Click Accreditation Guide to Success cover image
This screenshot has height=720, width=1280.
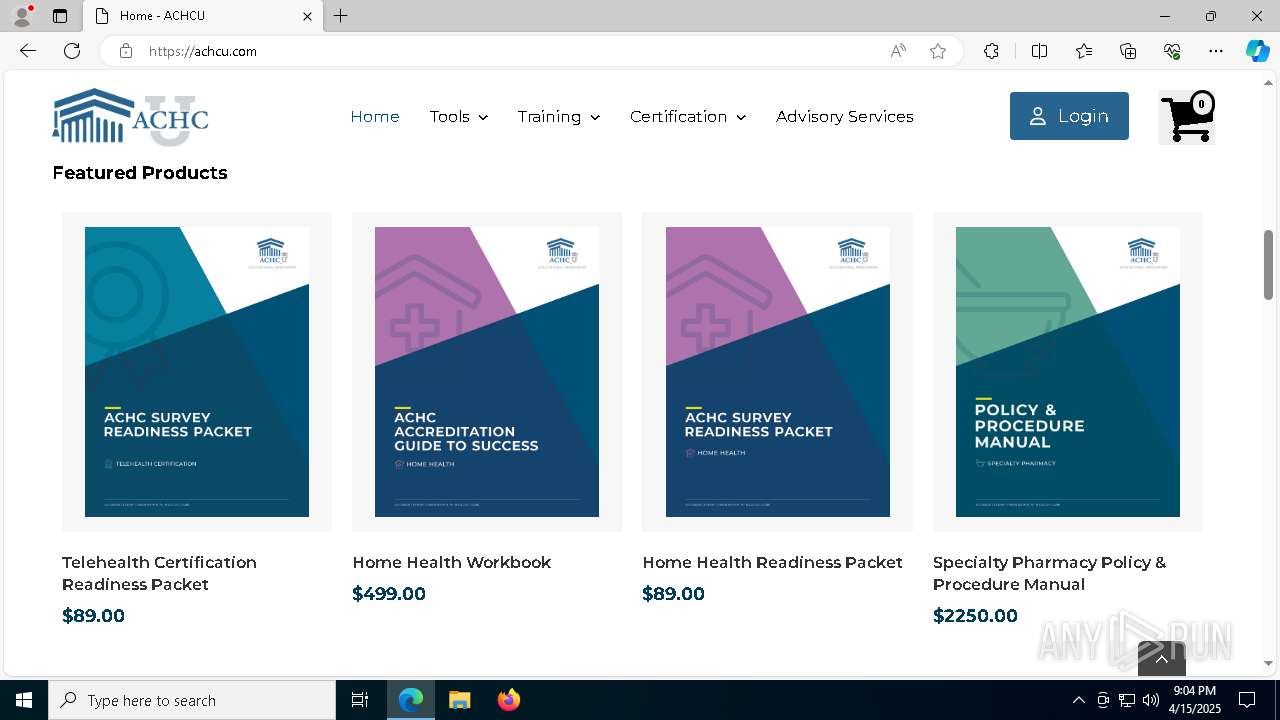(x=487, y=372)
